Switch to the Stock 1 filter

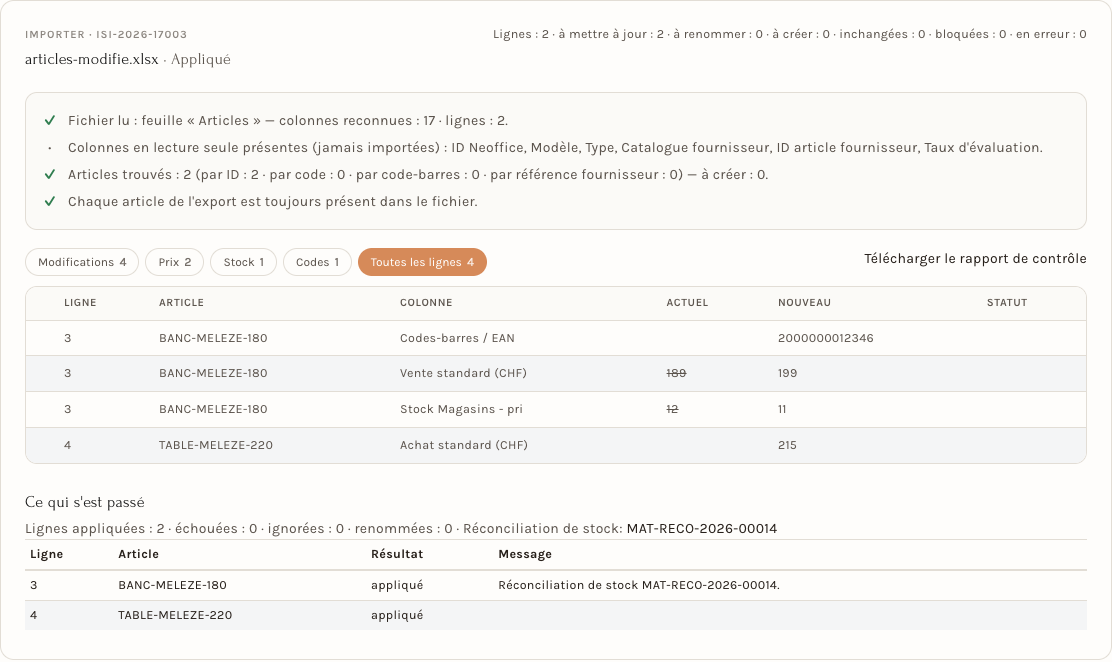tap(244, 262)
